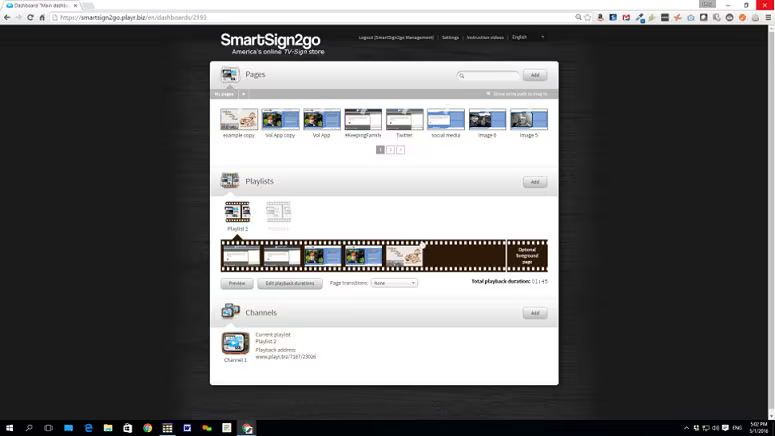This screenshot has height=436, width=775.
Task: Open Windows taskbar search
Action: pyautogui.click(x=29, y=428)
